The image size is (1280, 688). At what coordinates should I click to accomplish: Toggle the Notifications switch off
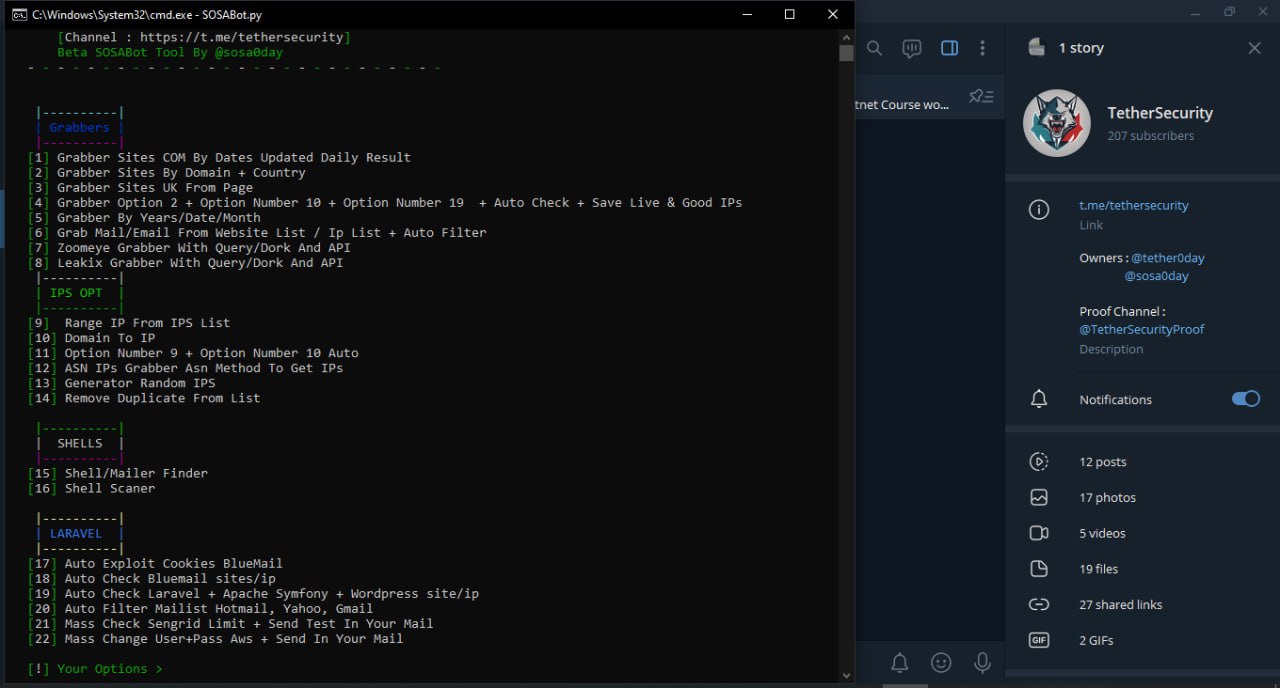click(x=1245, y=399)
